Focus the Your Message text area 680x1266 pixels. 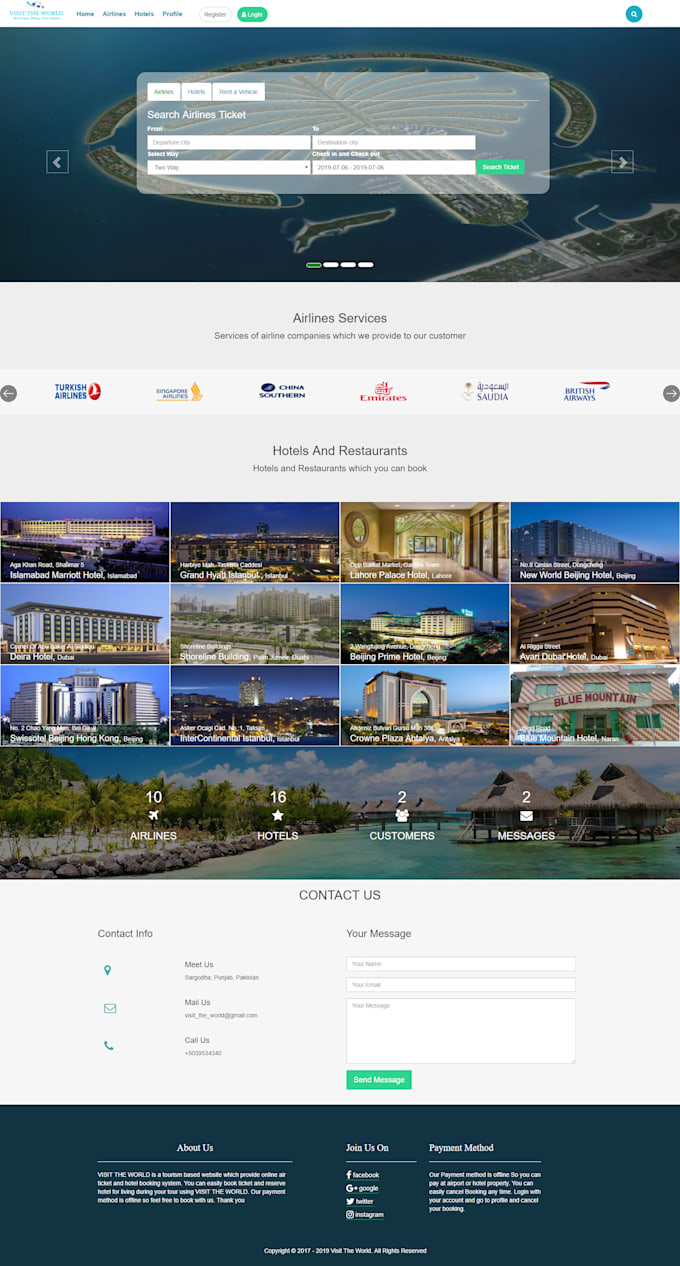point(461,1030)
